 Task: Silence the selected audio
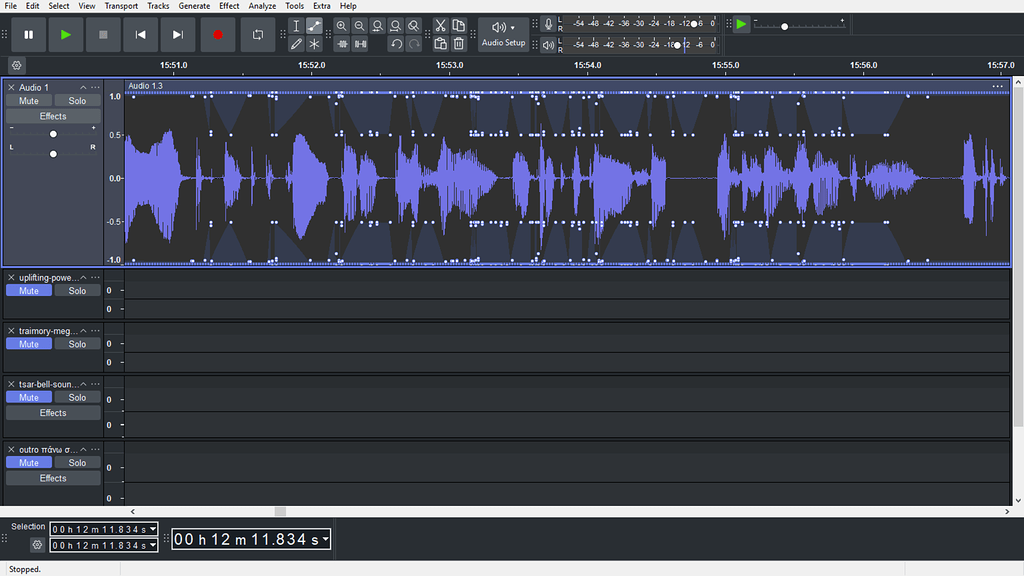[x=360, y=44]
